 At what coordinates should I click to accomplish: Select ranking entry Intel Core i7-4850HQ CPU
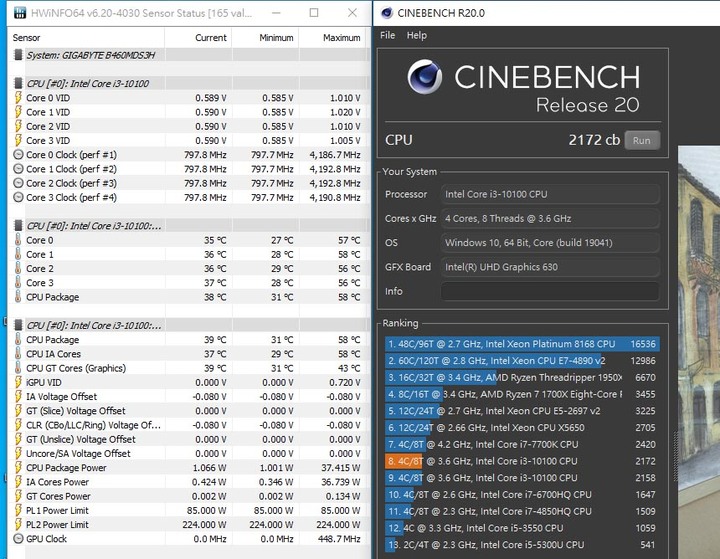pos(522,511)
